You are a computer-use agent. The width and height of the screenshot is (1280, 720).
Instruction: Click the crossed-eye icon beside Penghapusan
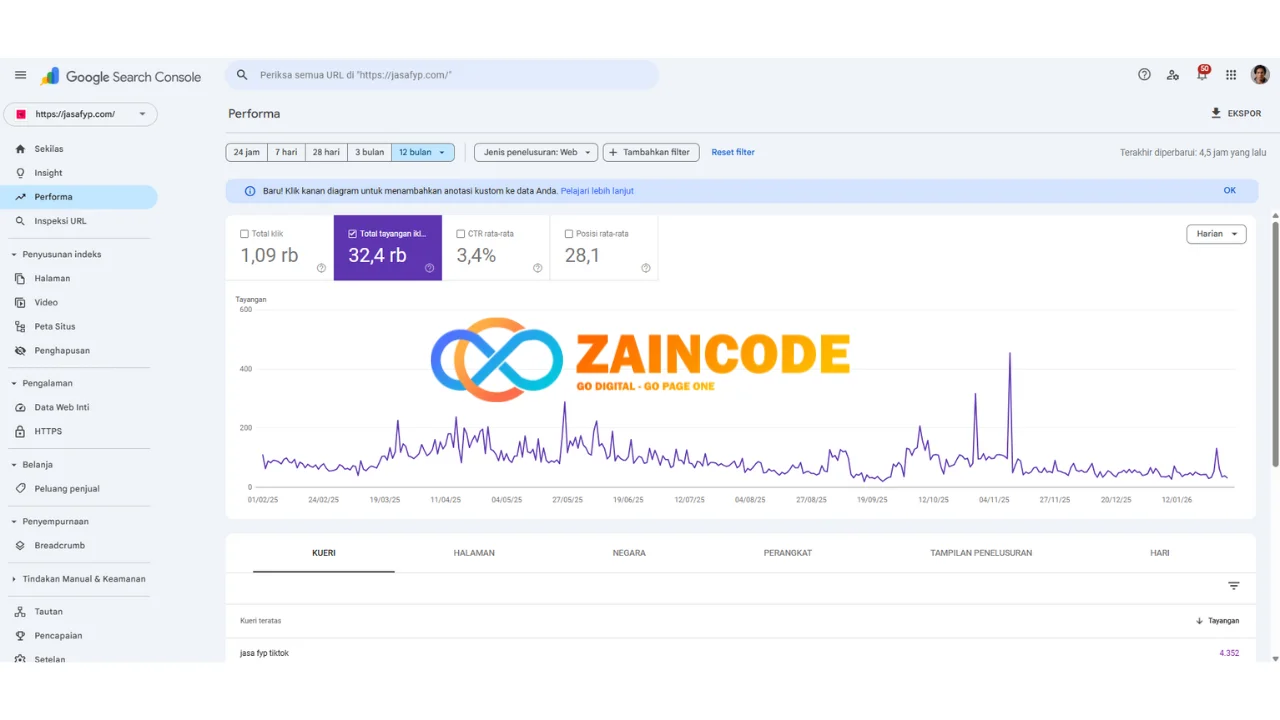point(20,351)
